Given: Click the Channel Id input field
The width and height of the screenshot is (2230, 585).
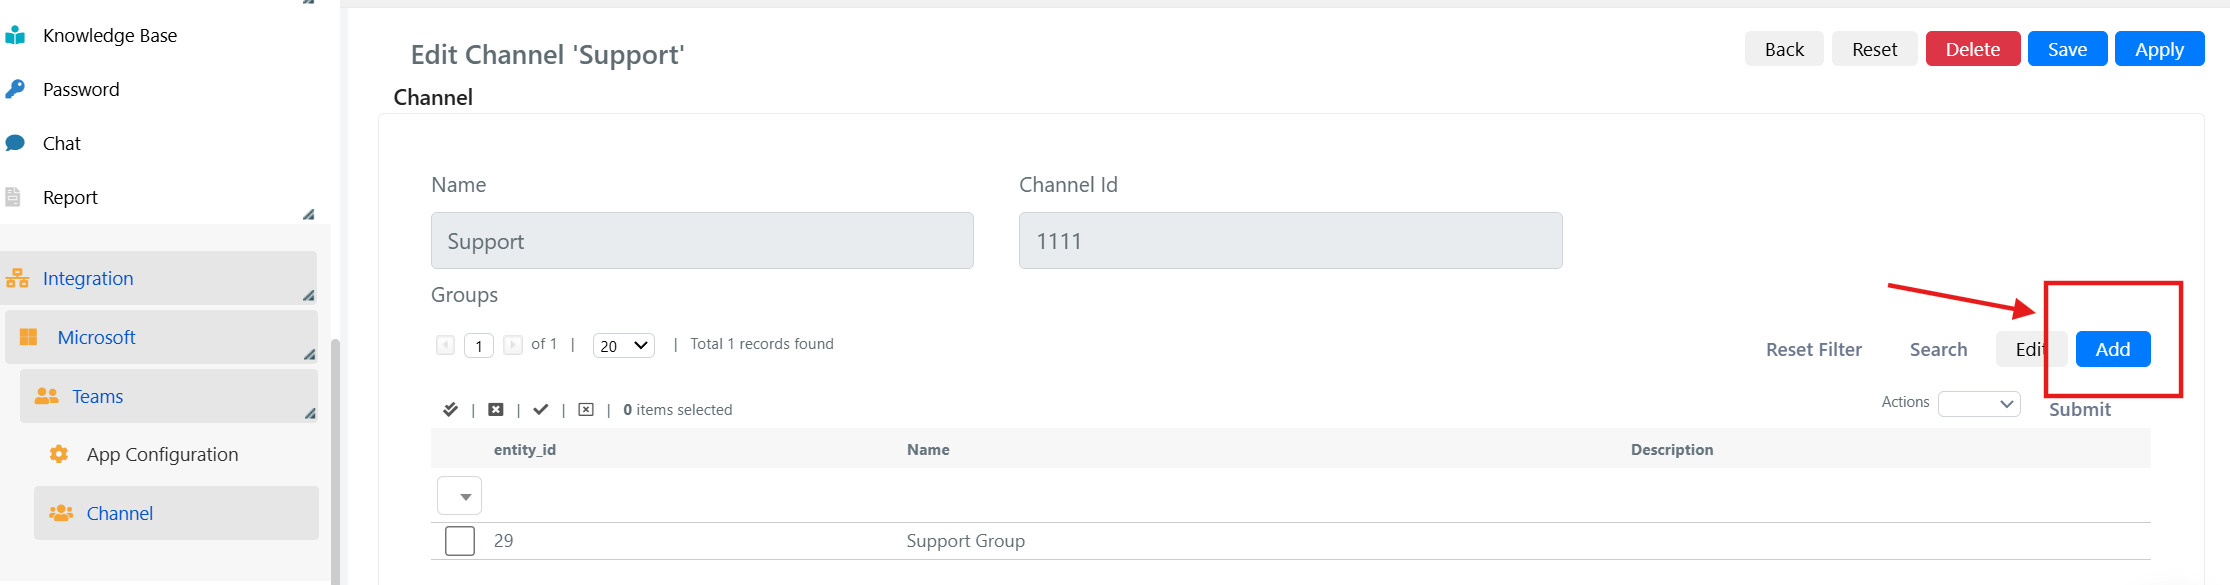Looking at the screenshot, I should pos(1290,240).
